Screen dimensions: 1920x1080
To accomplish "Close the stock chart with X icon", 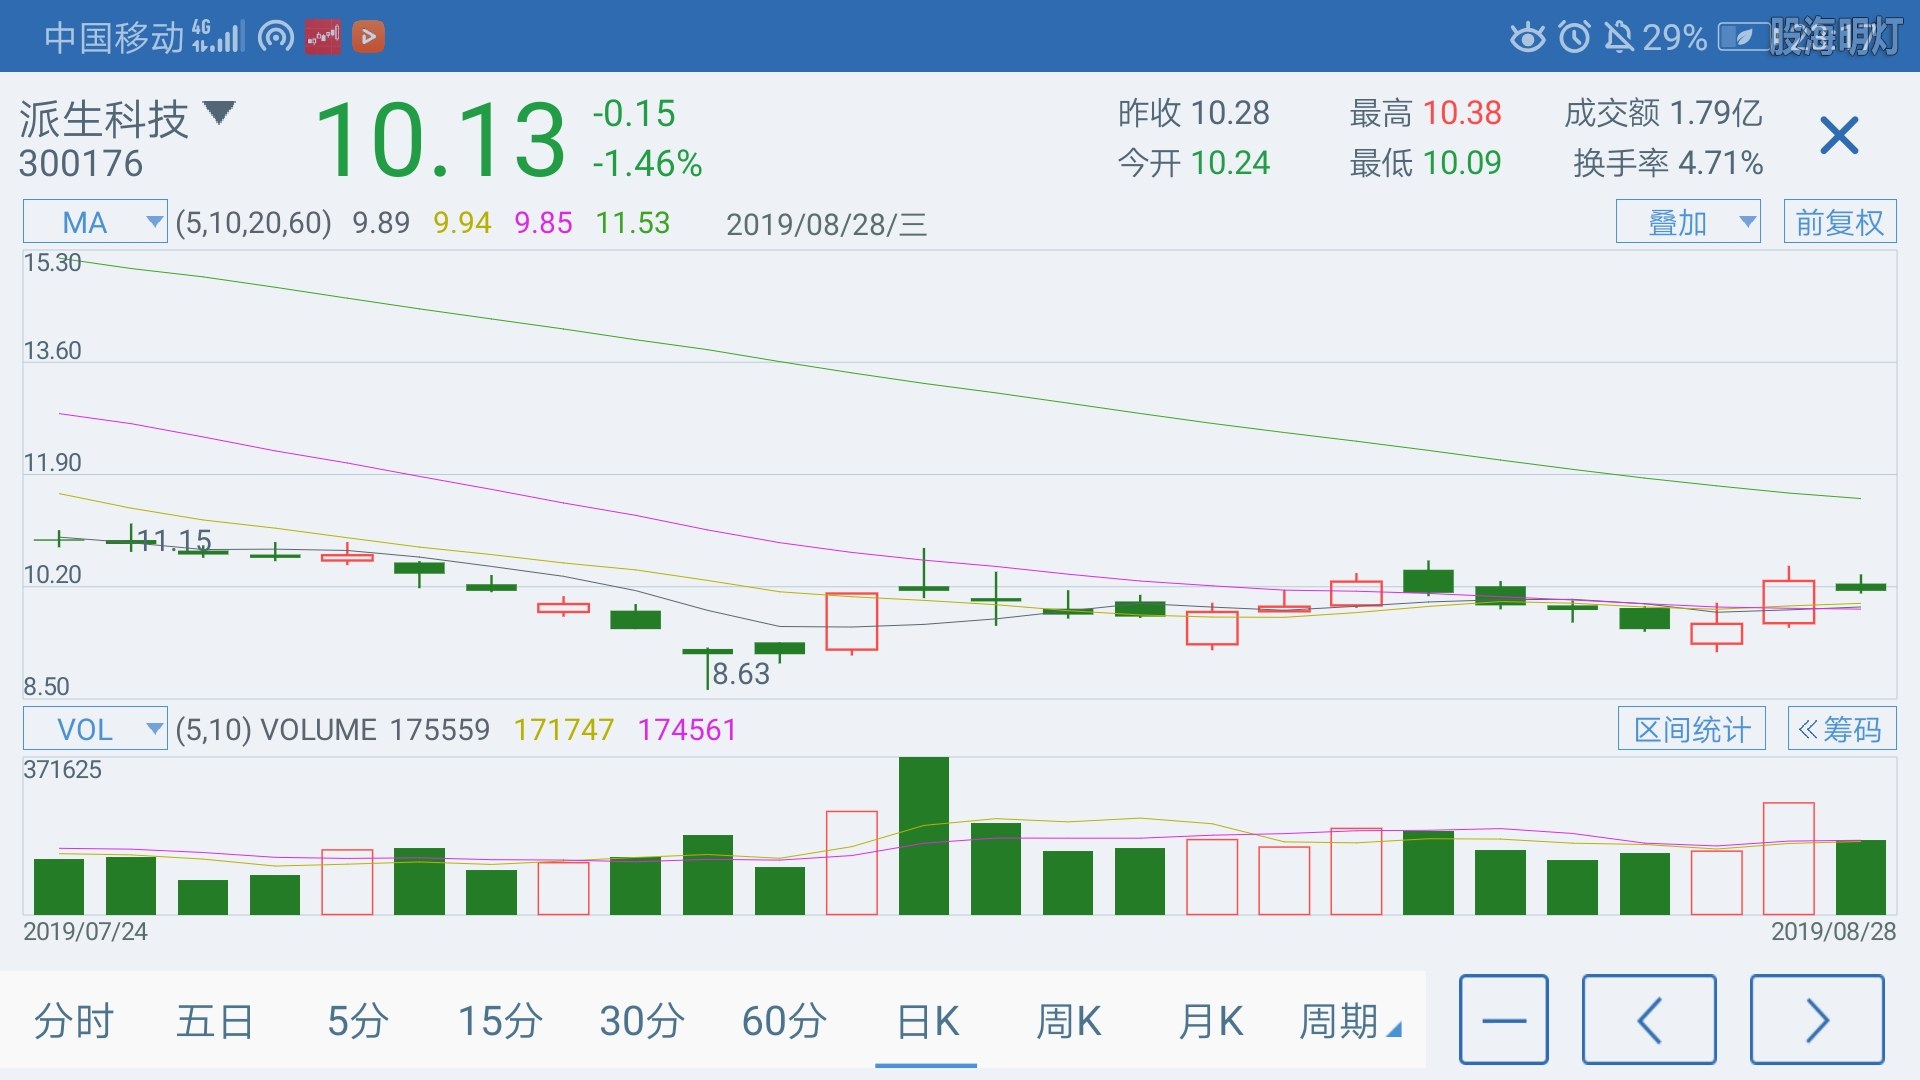I will coord(1839,136).
